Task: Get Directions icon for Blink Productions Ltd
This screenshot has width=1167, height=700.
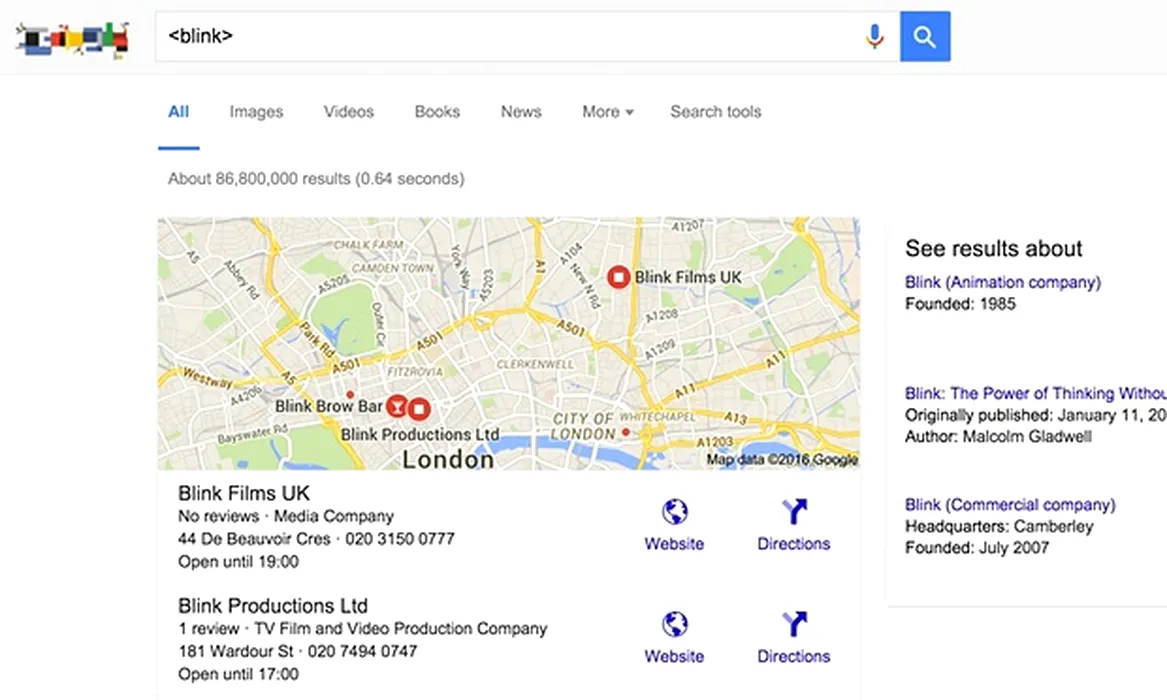Action: tap(794, 626)
